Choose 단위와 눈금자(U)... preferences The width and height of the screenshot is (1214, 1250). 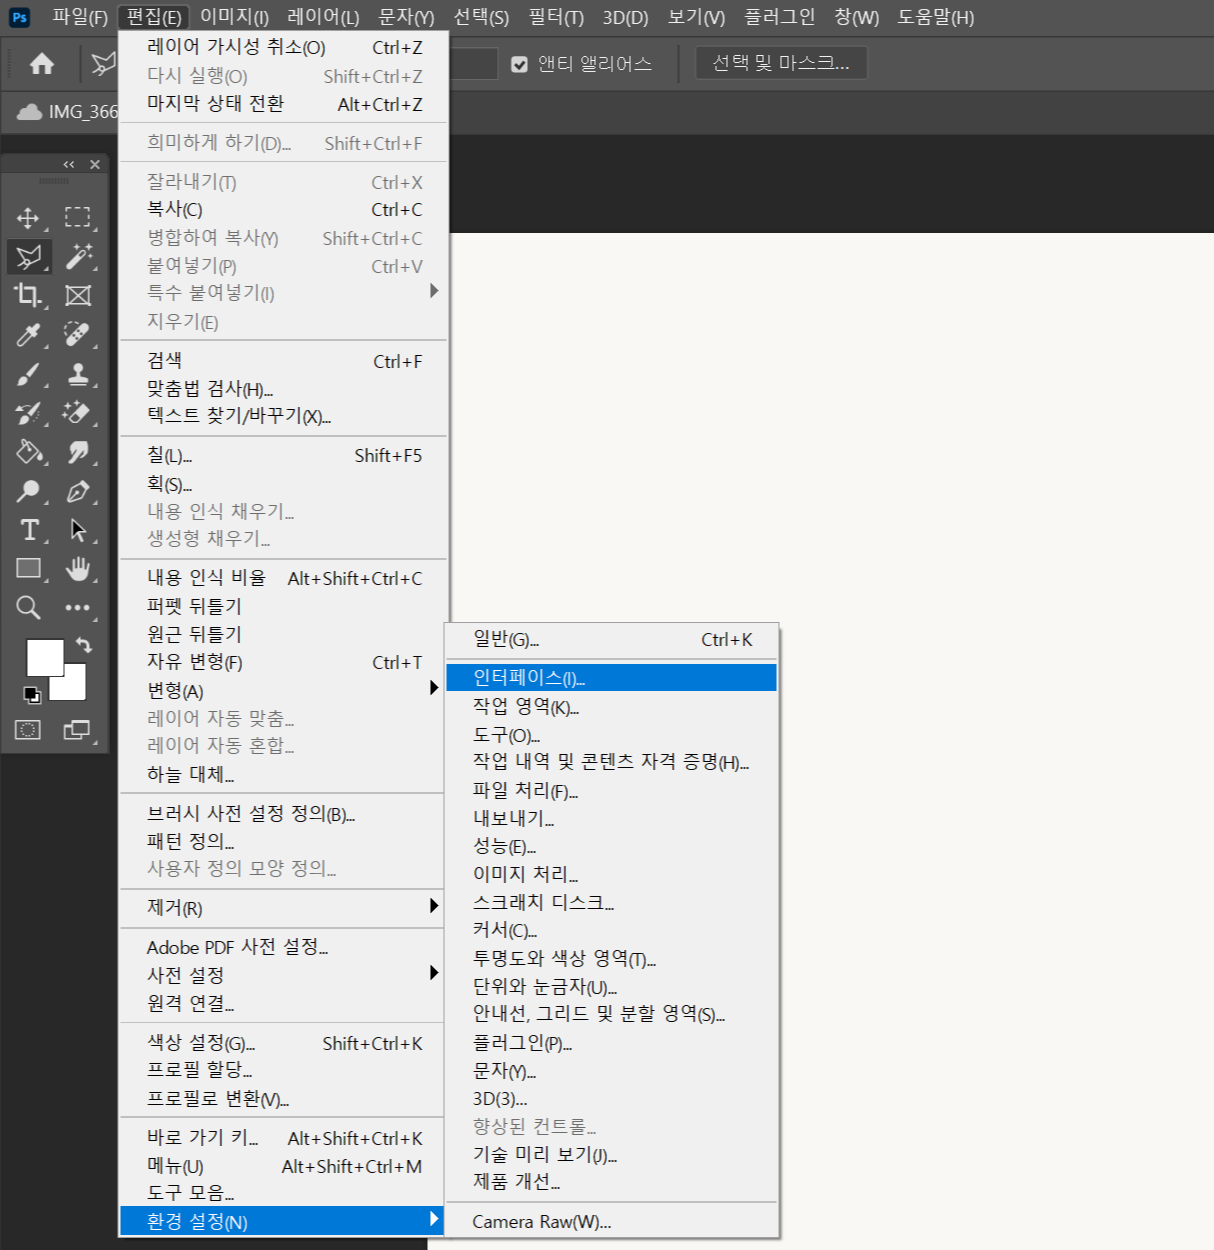611,987
